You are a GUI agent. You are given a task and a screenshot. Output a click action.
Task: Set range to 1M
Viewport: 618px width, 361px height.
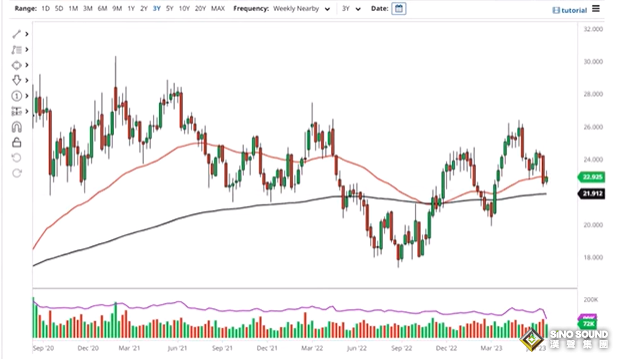click(x=73, y=8)
